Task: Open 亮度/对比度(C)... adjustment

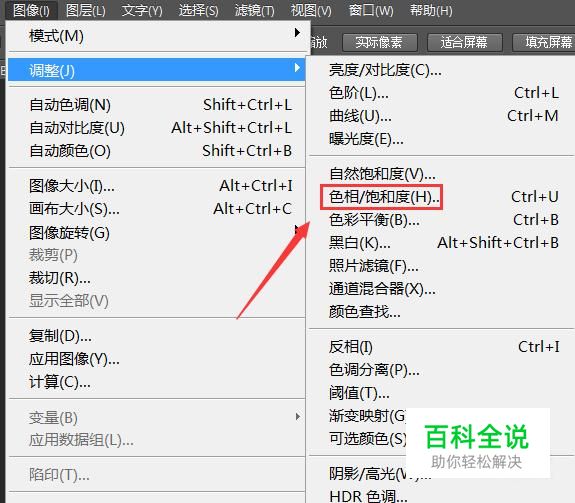Action: pos(442,70)
